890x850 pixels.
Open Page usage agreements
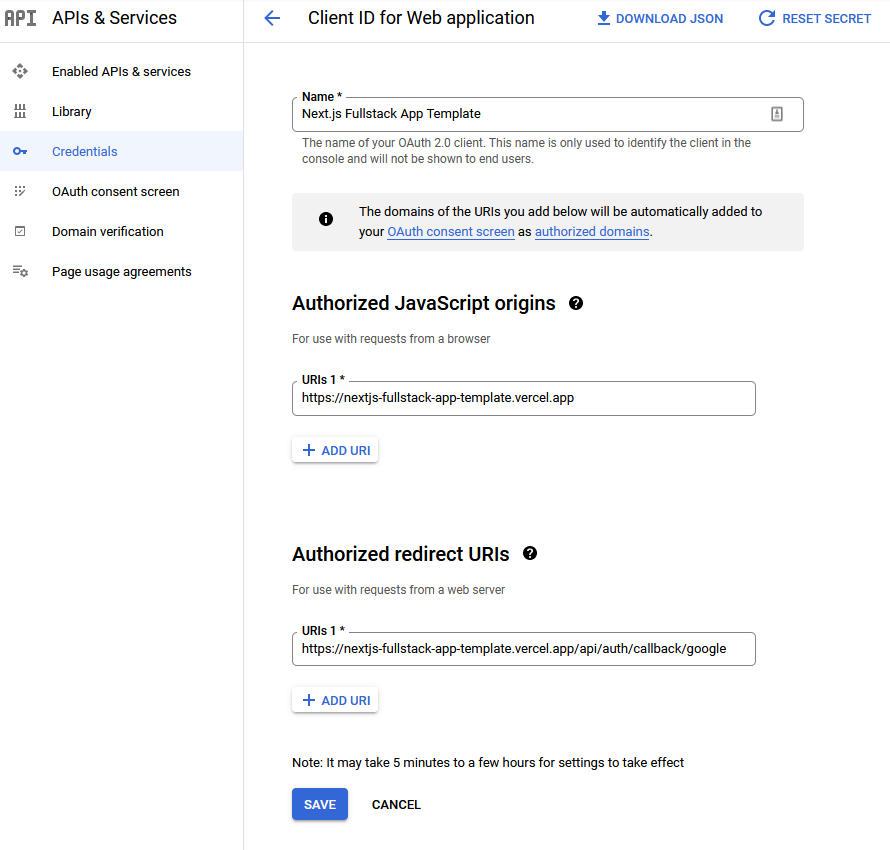pyautogui.click(x=121, y=271)
